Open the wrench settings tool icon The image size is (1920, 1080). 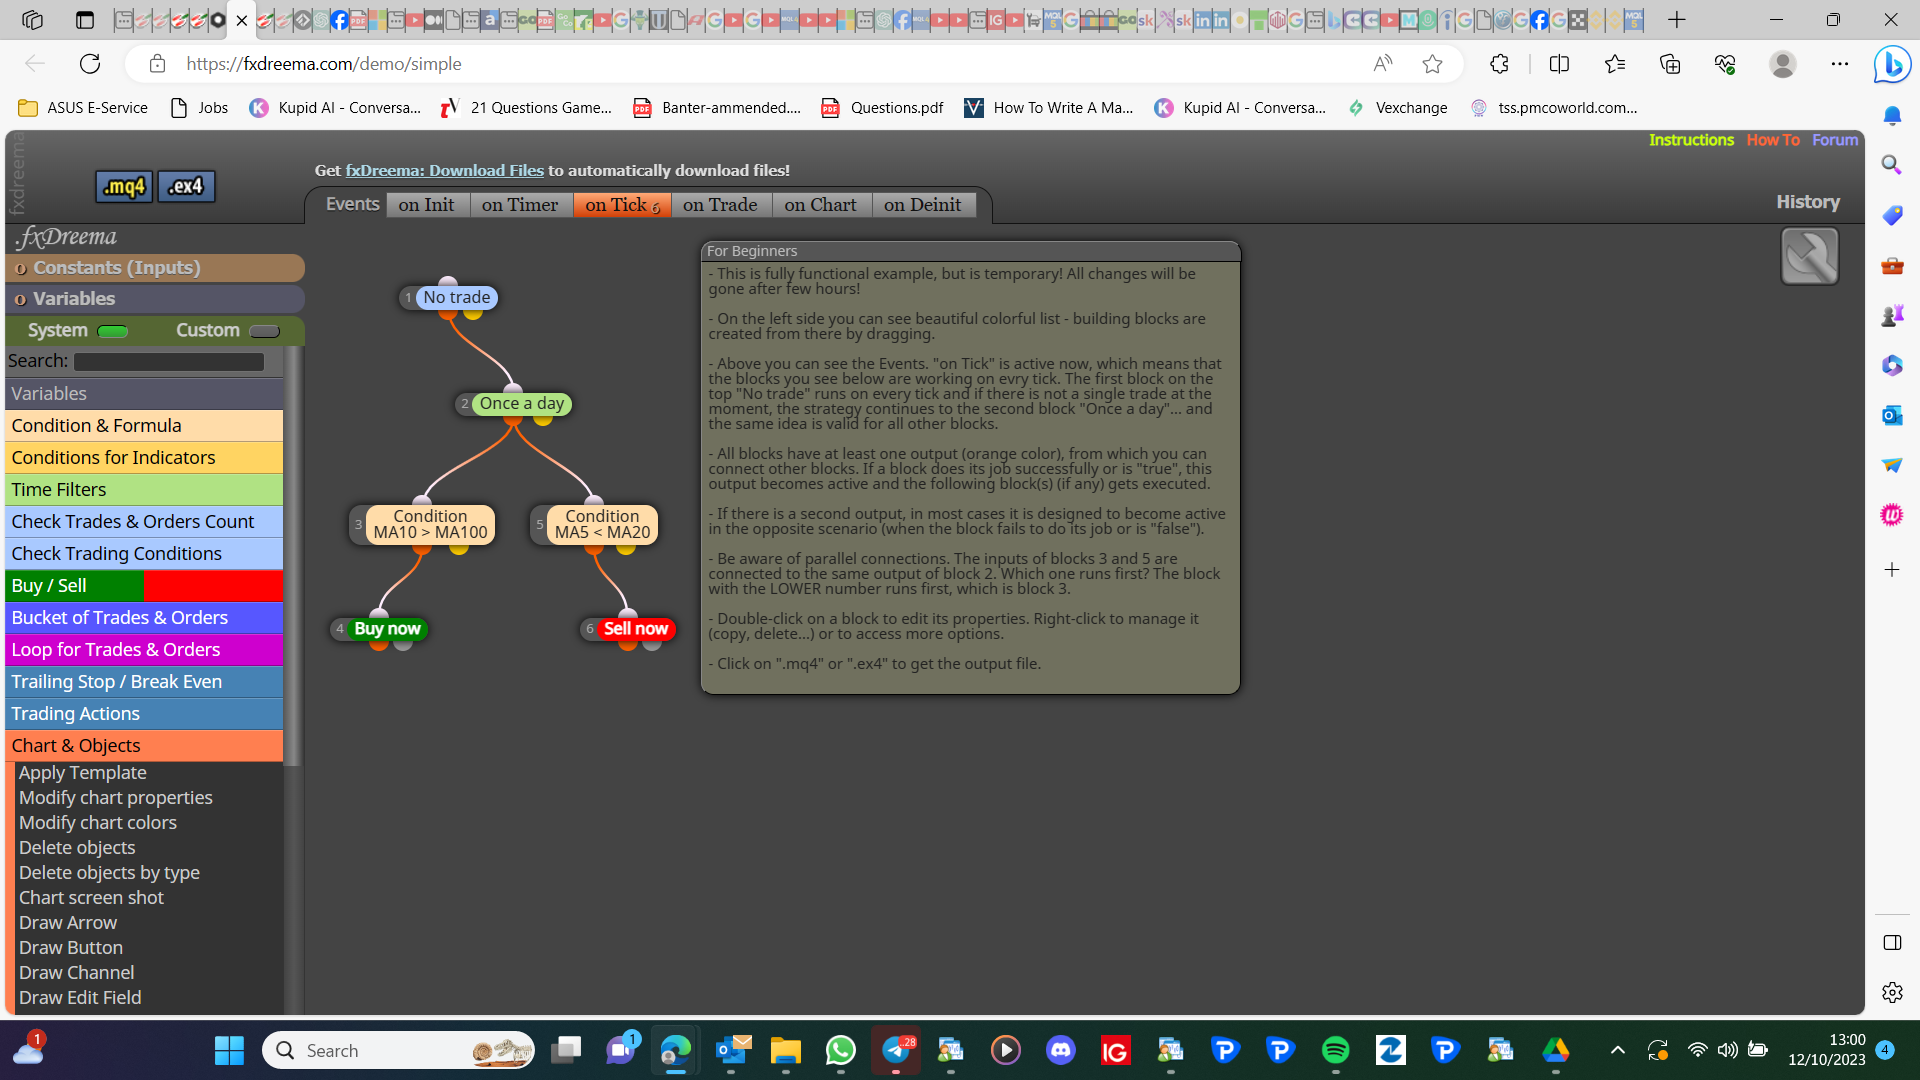point(1809,256)
